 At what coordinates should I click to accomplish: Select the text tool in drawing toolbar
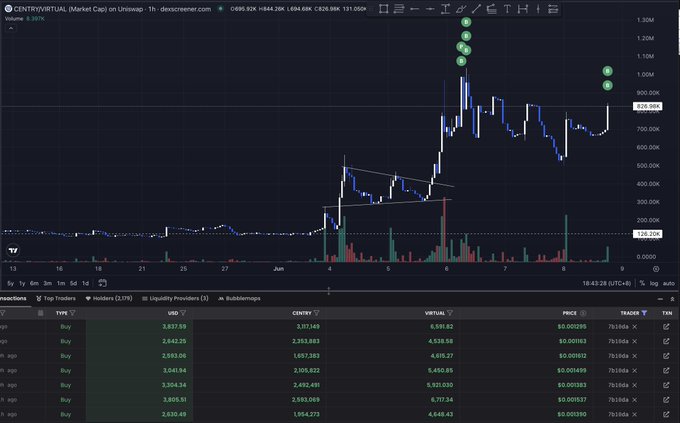(x=507, y=9)
